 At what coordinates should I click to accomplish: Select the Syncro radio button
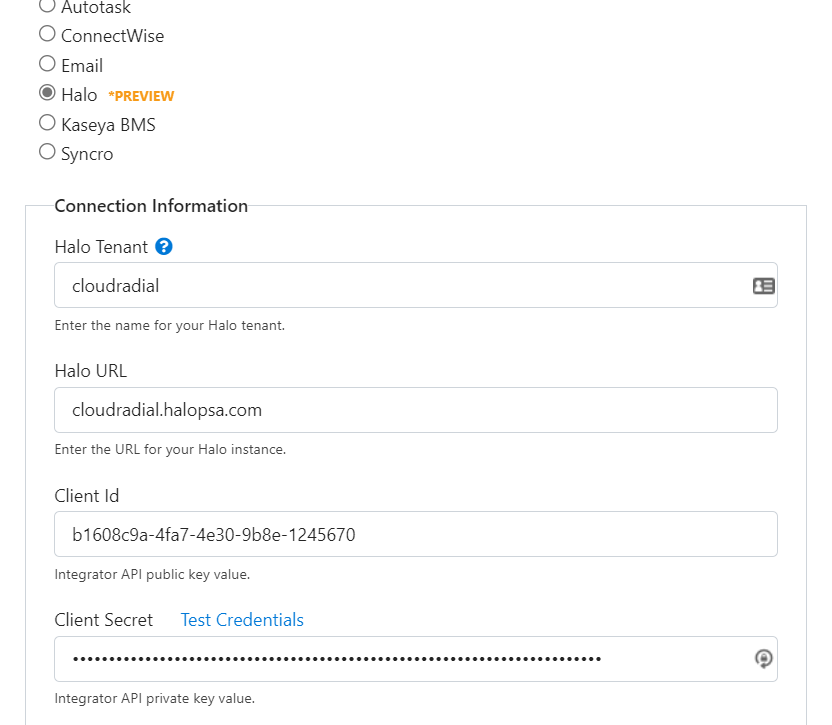coord(47,152)
